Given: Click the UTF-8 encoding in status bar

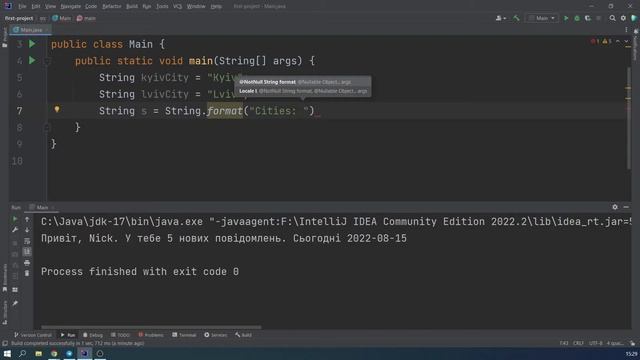Looking at the screenshot, I should coord(596,343).
